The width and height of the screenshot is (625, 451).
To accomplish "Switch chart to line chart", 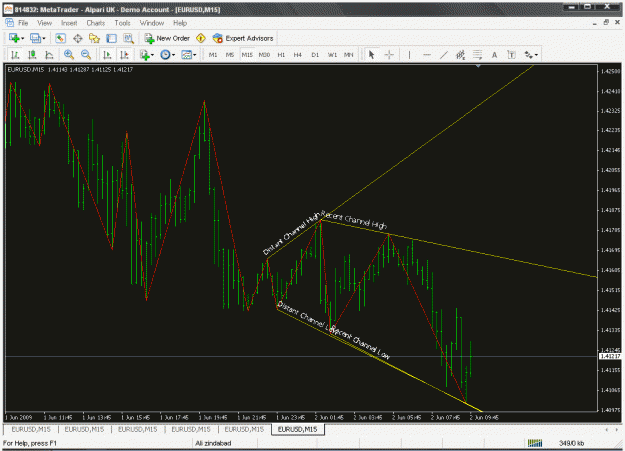I will click(x=49, y=55).
